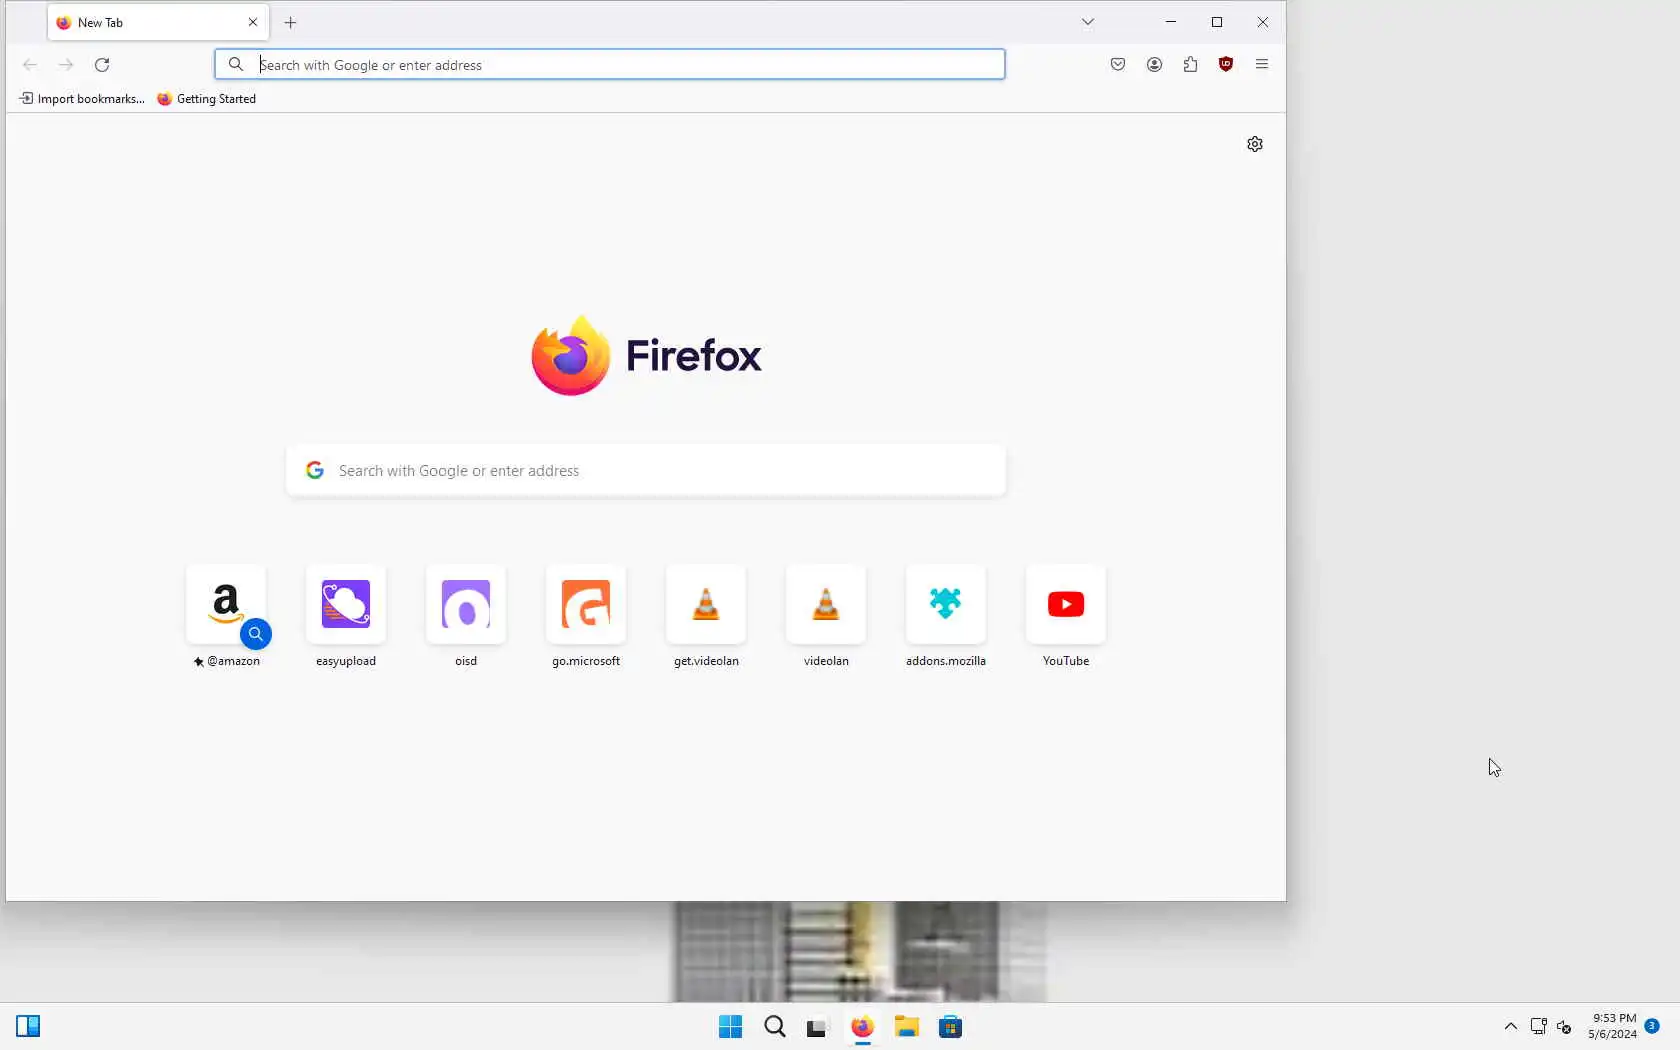The height and width of the screenshot is (1050, 1680).
Task: Open the taskbar clock and date
Action: (x=1612, y=1027)
